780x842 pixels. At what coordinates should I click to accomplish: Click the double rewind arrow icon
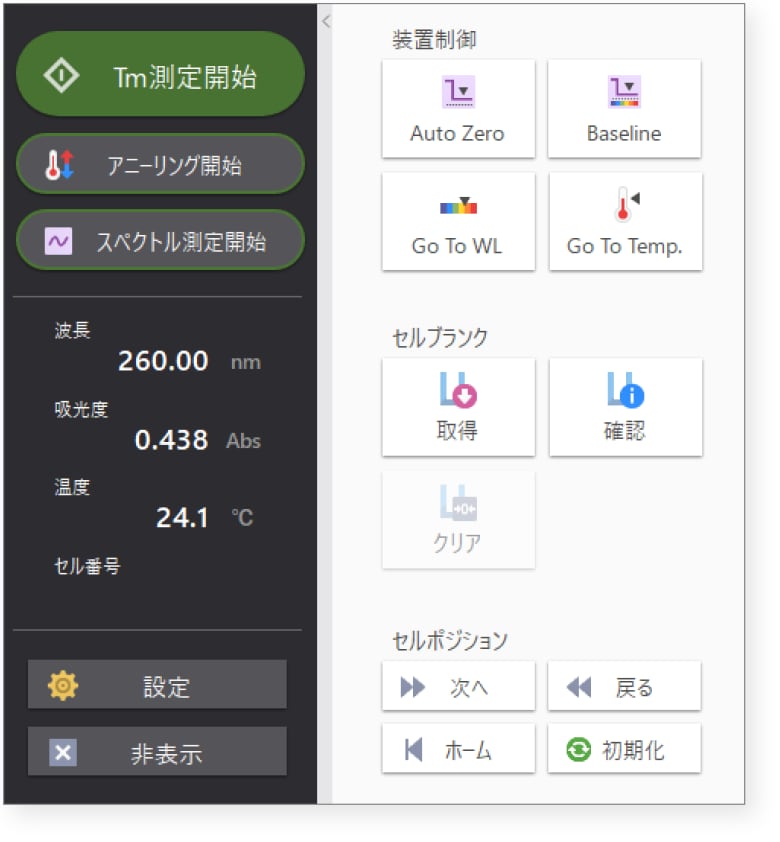click(579, 687)
